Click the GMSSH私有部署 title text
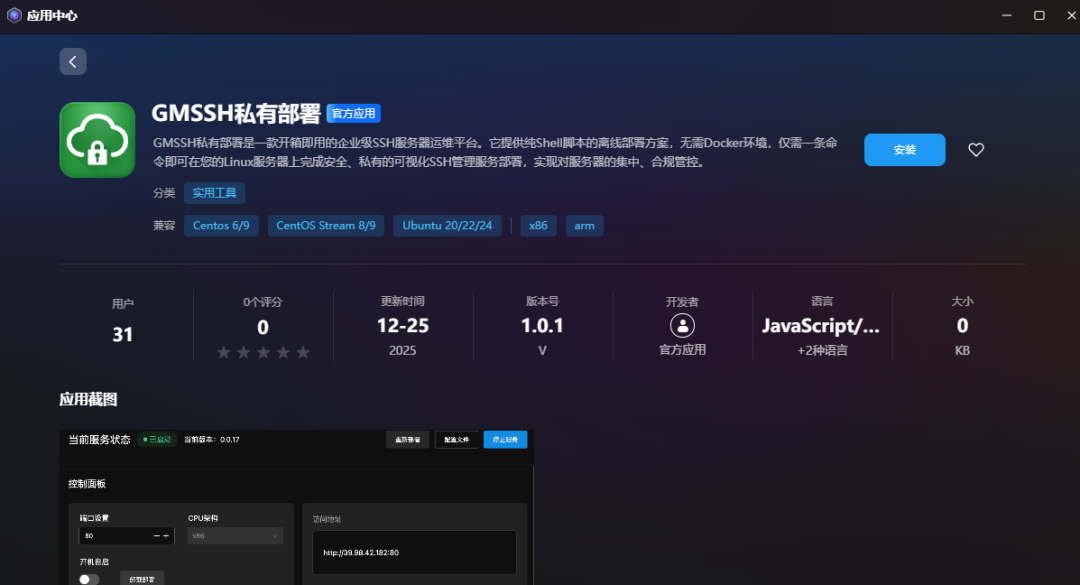Screen dimensions: 1080x585 pos(236,113)
